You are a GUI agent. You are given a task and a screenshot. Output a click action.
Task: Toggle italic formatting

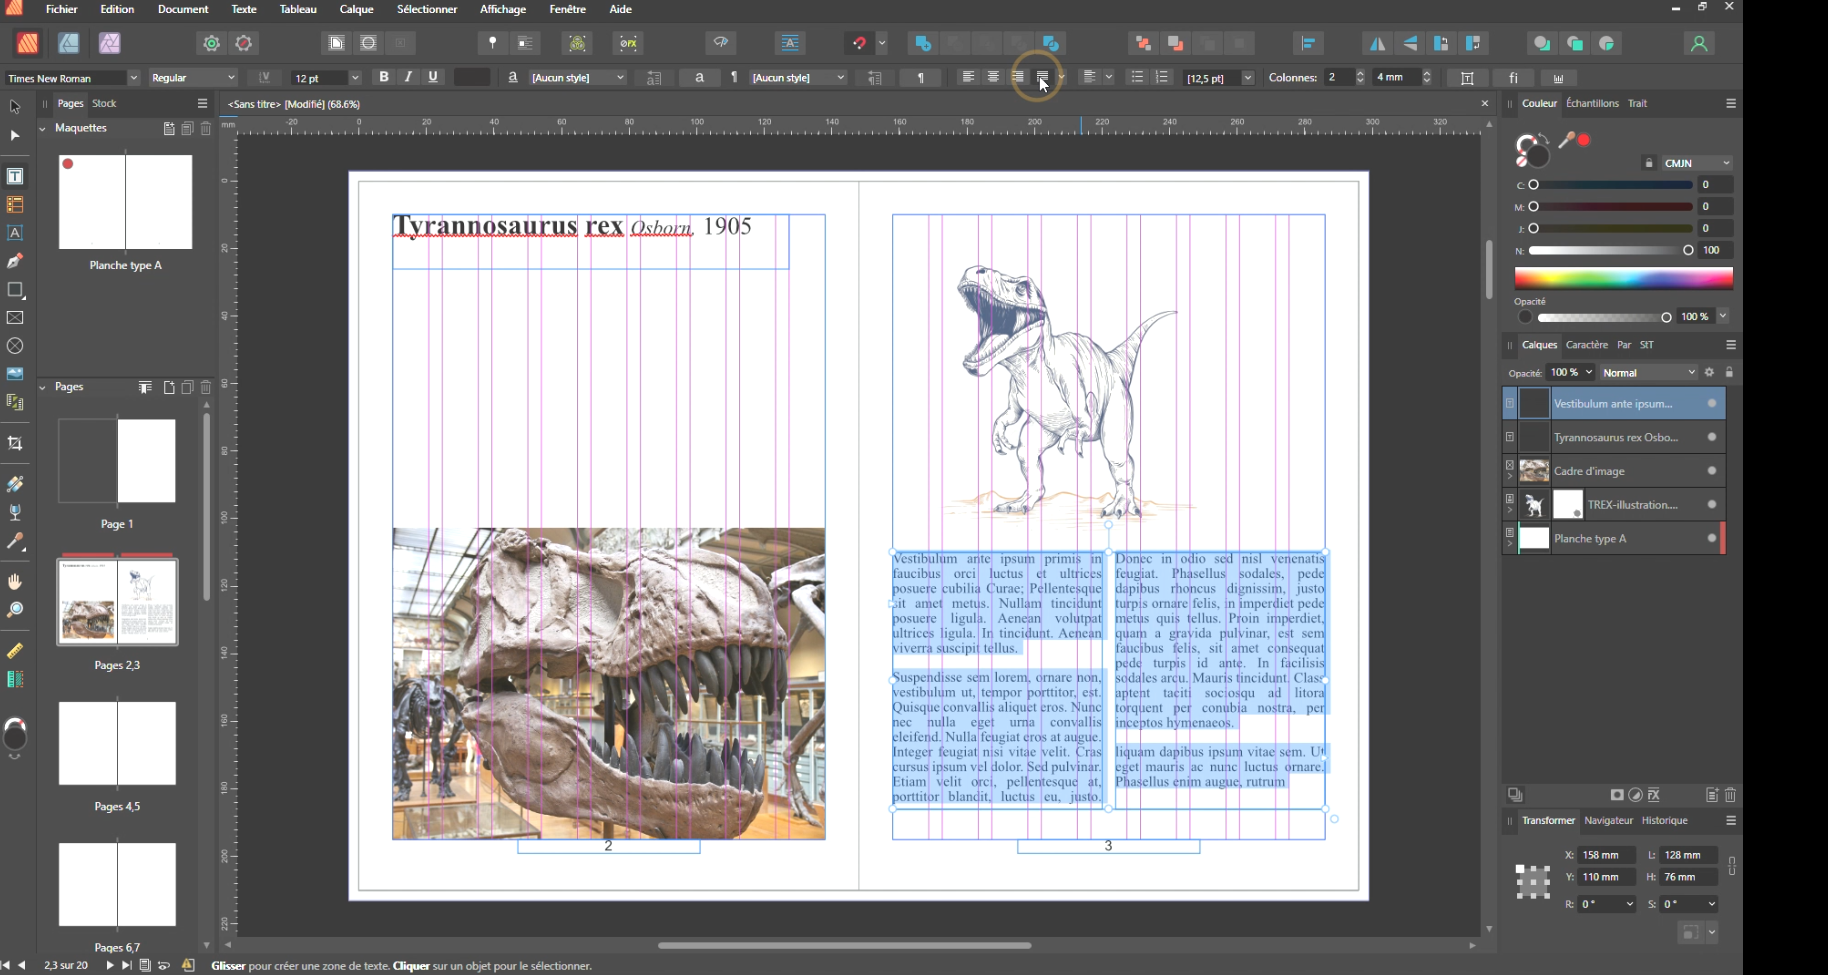click(x=408, y=77)
